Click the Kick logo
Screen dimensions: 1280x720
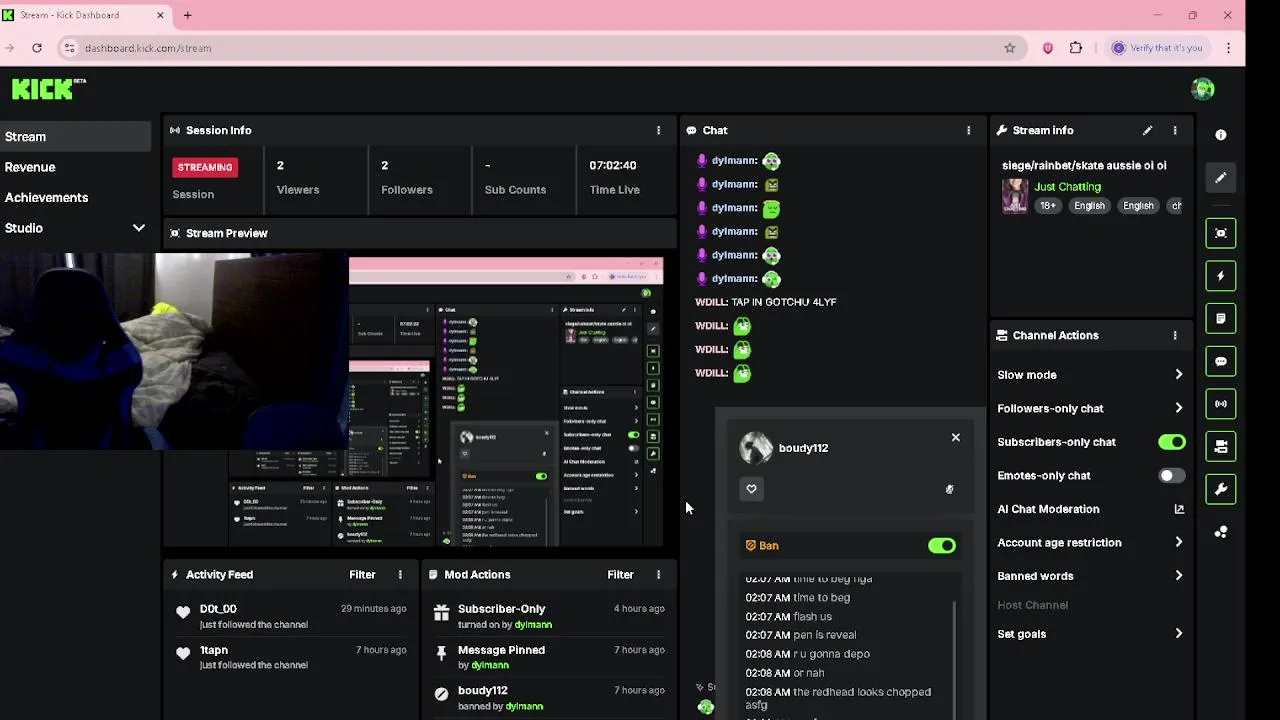point(48,89)
